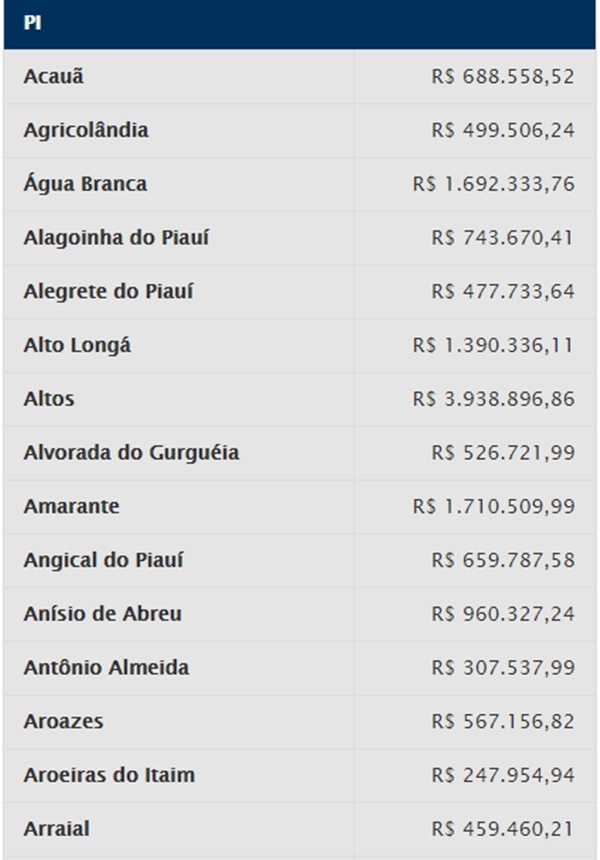Click the Amarante row name
This screenshot has height=860, width=600.
click(x=71, y=506)
